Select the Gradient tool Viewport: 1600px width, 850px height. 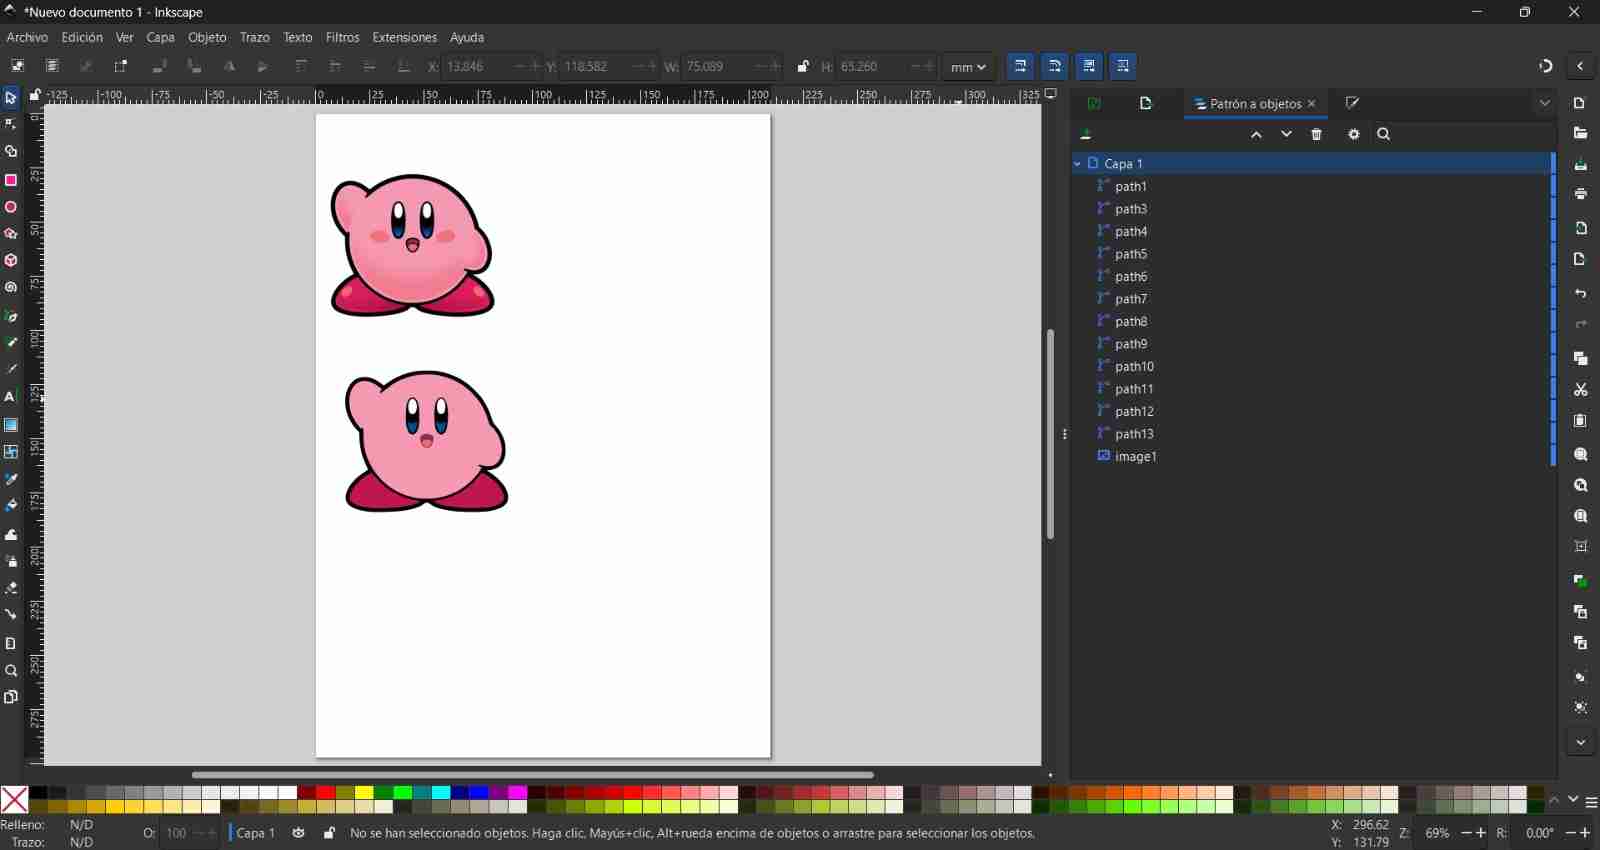pos(11,425)
